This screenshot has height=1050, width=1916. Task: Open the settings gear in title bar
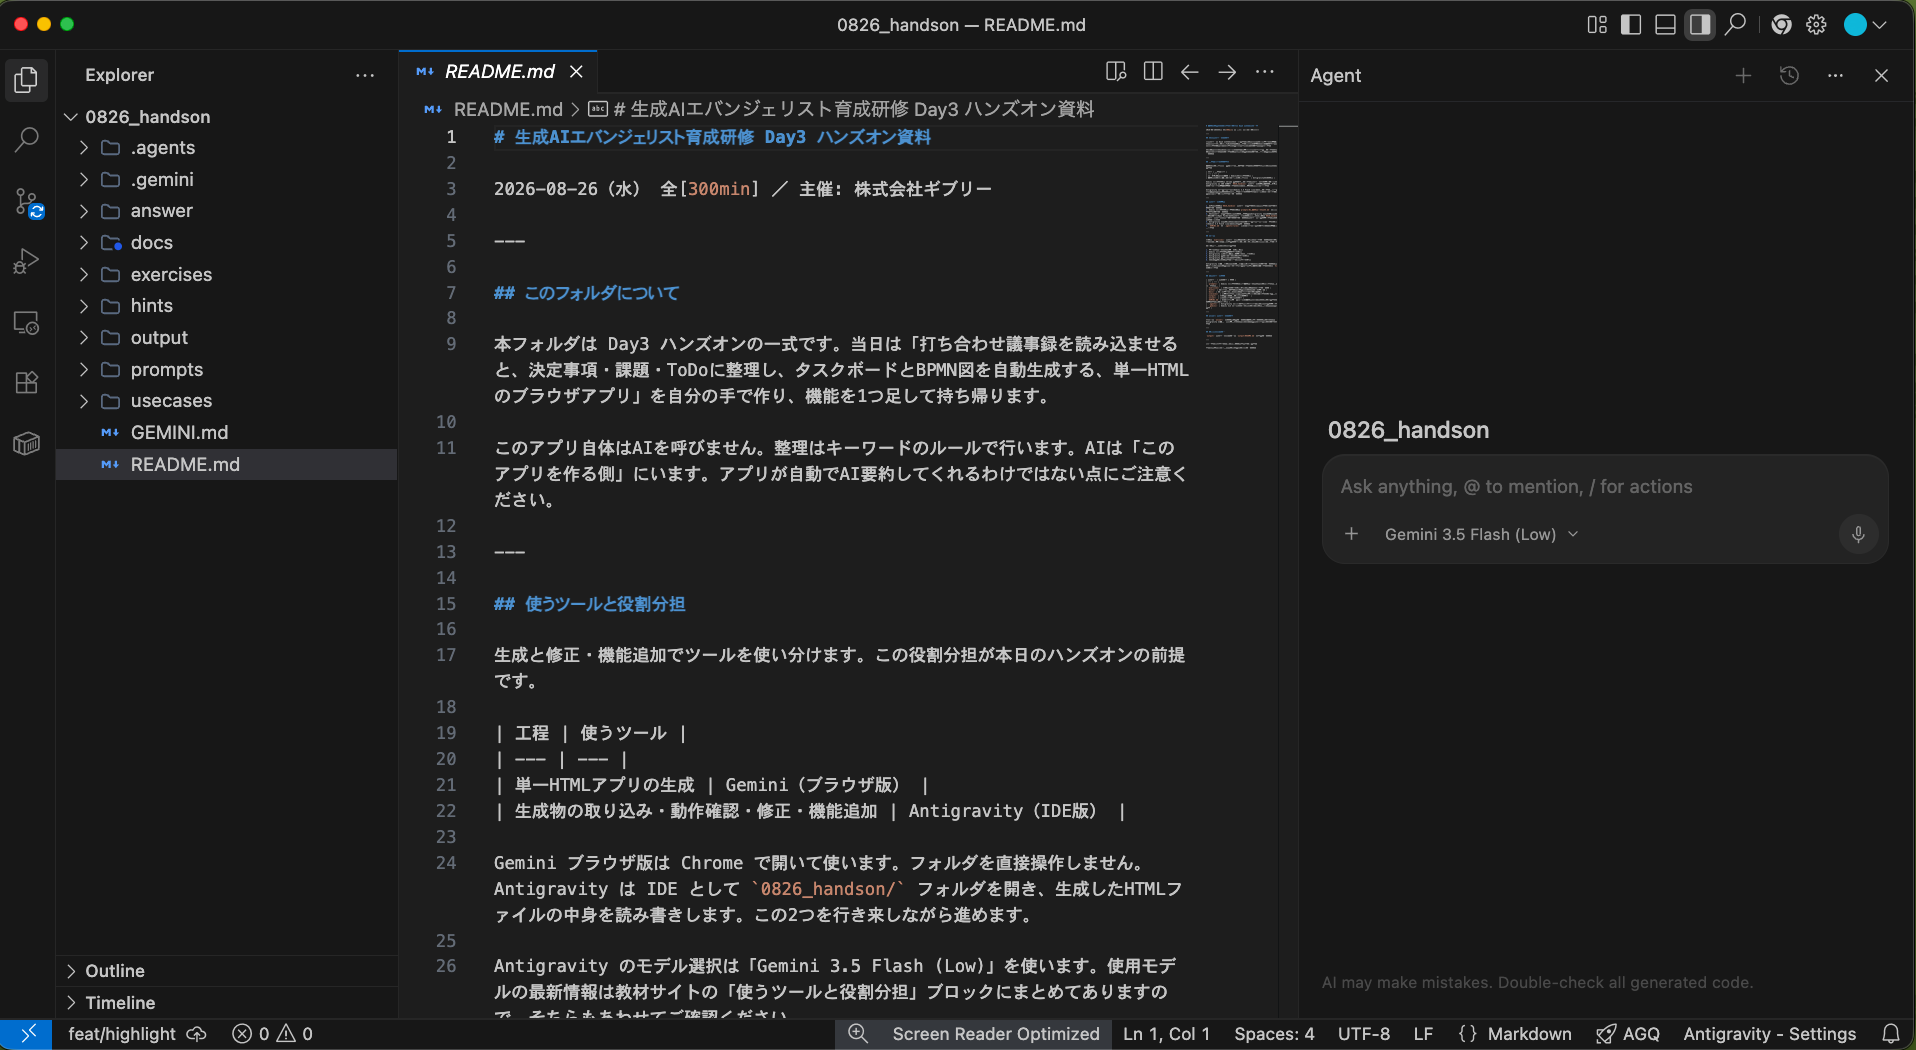(x=1817, y=24)
